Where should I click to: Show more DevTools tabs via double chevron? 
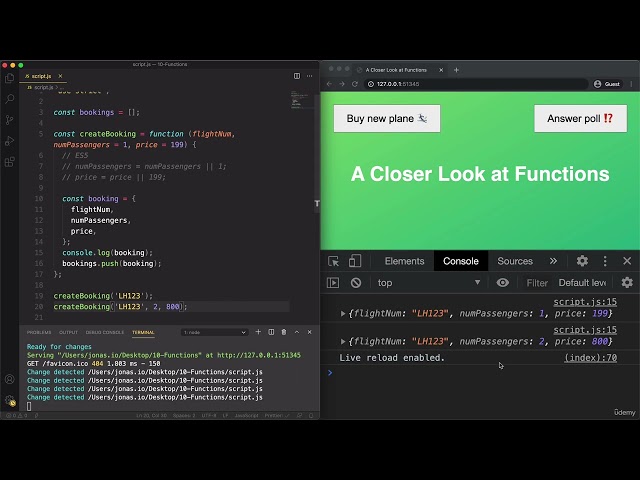point(553,261)
